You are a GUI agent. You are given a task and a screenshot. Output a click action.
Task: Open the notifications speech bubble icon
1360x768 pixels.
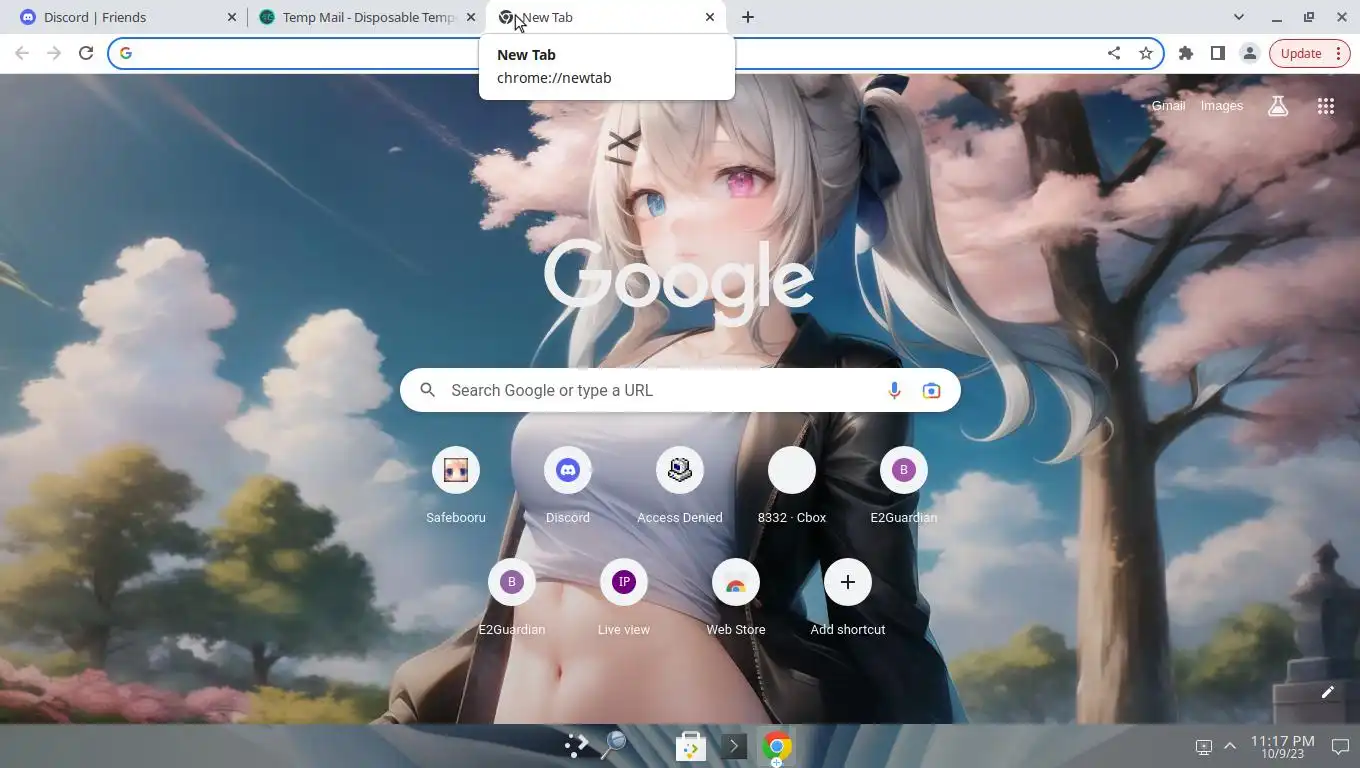click(x=1339, y=746)
